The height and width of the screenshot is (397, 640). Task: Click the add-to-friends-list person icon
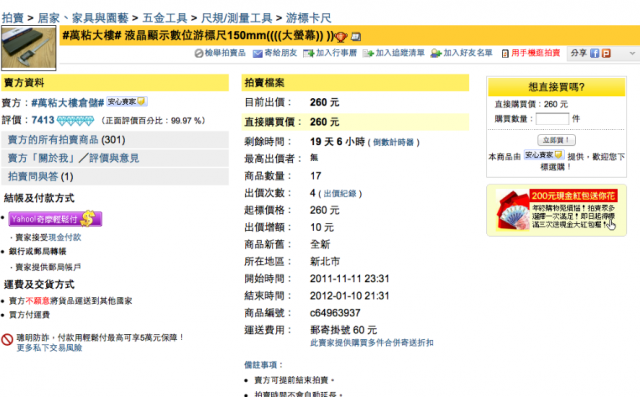436,53
